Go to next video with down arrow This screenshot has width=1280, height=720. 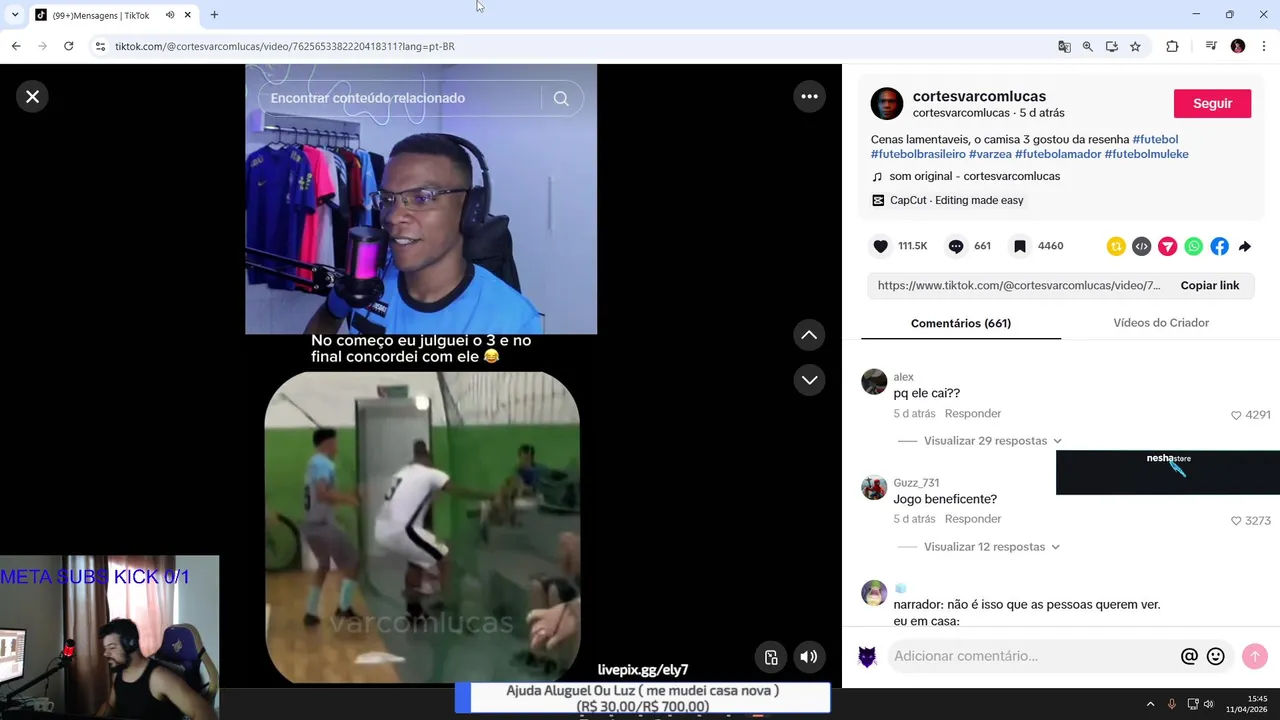(x=809, y=380)
